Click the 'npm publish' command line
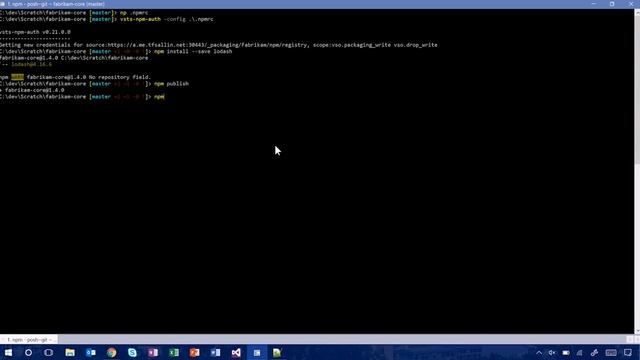The height and width of the screenshot is (360, 640). point(171,84)
